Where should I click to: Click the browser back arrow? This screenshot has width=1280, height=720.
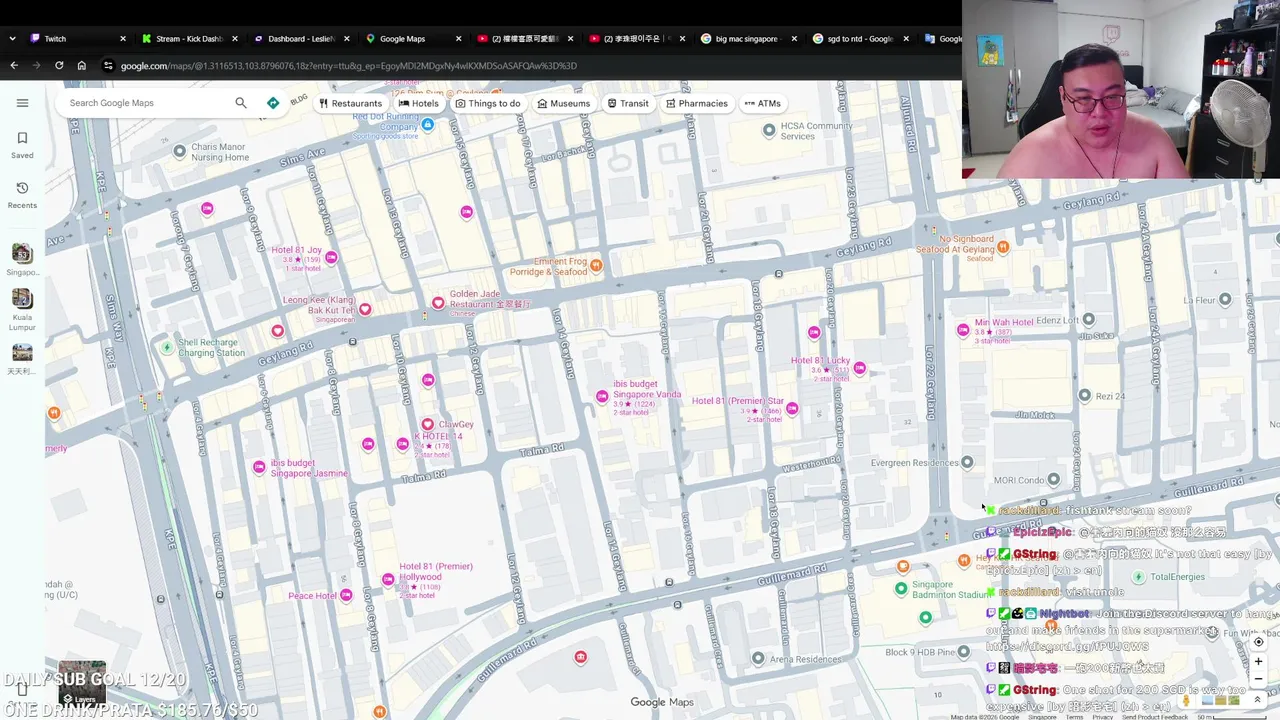[x=14, y=66]
